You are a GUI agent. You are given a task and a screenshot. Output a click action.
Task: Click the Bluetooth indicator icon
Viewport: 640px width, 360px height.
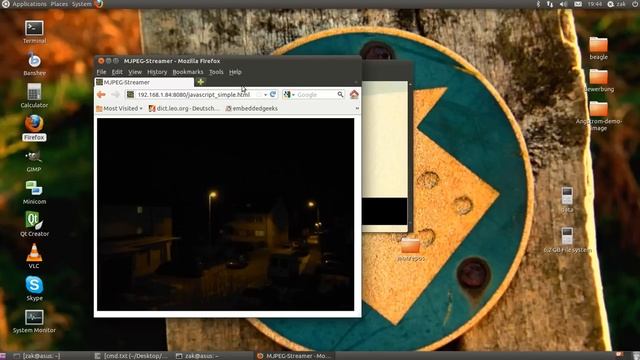tap(538, 4)
